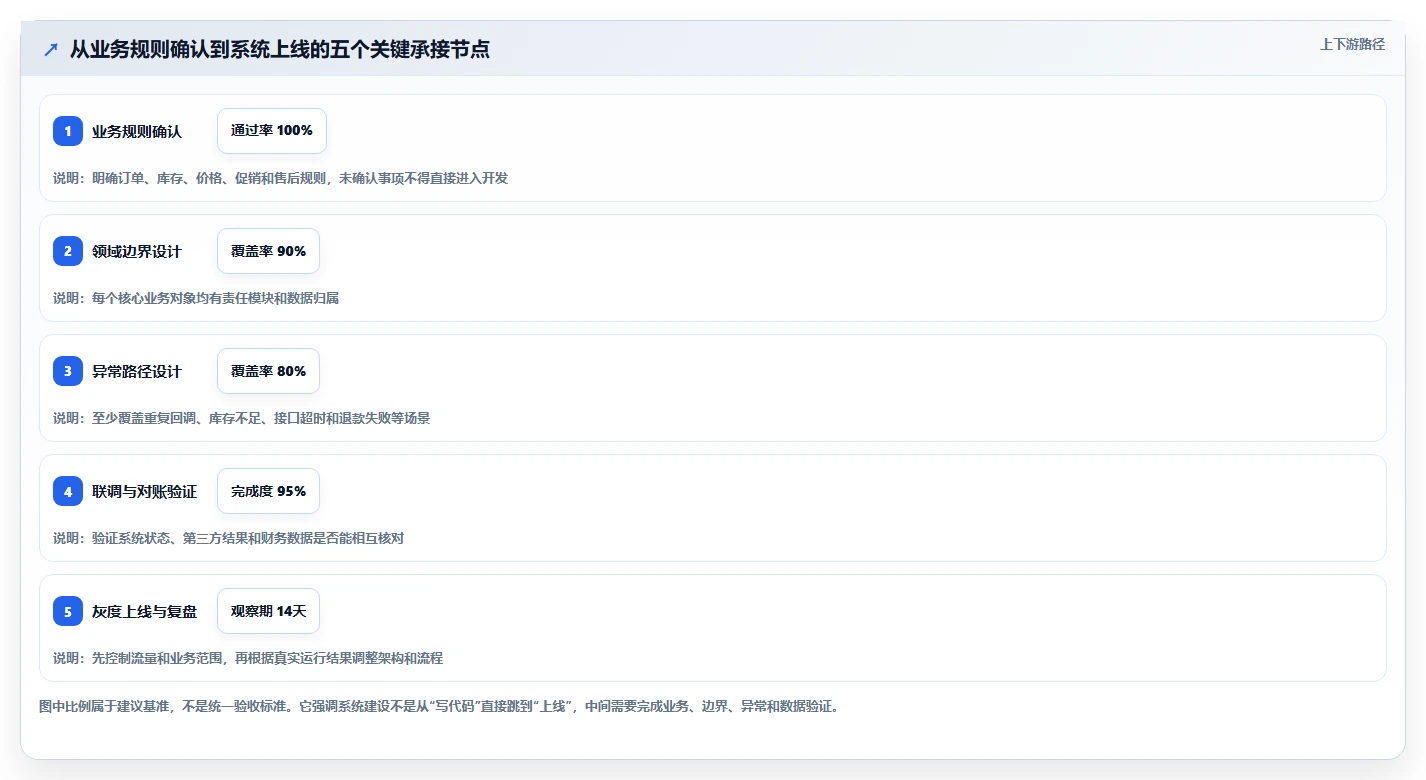Screen dimensions: 1426x780
Task: Click the description starting 验证系统状态
Action: coord(228,538)
